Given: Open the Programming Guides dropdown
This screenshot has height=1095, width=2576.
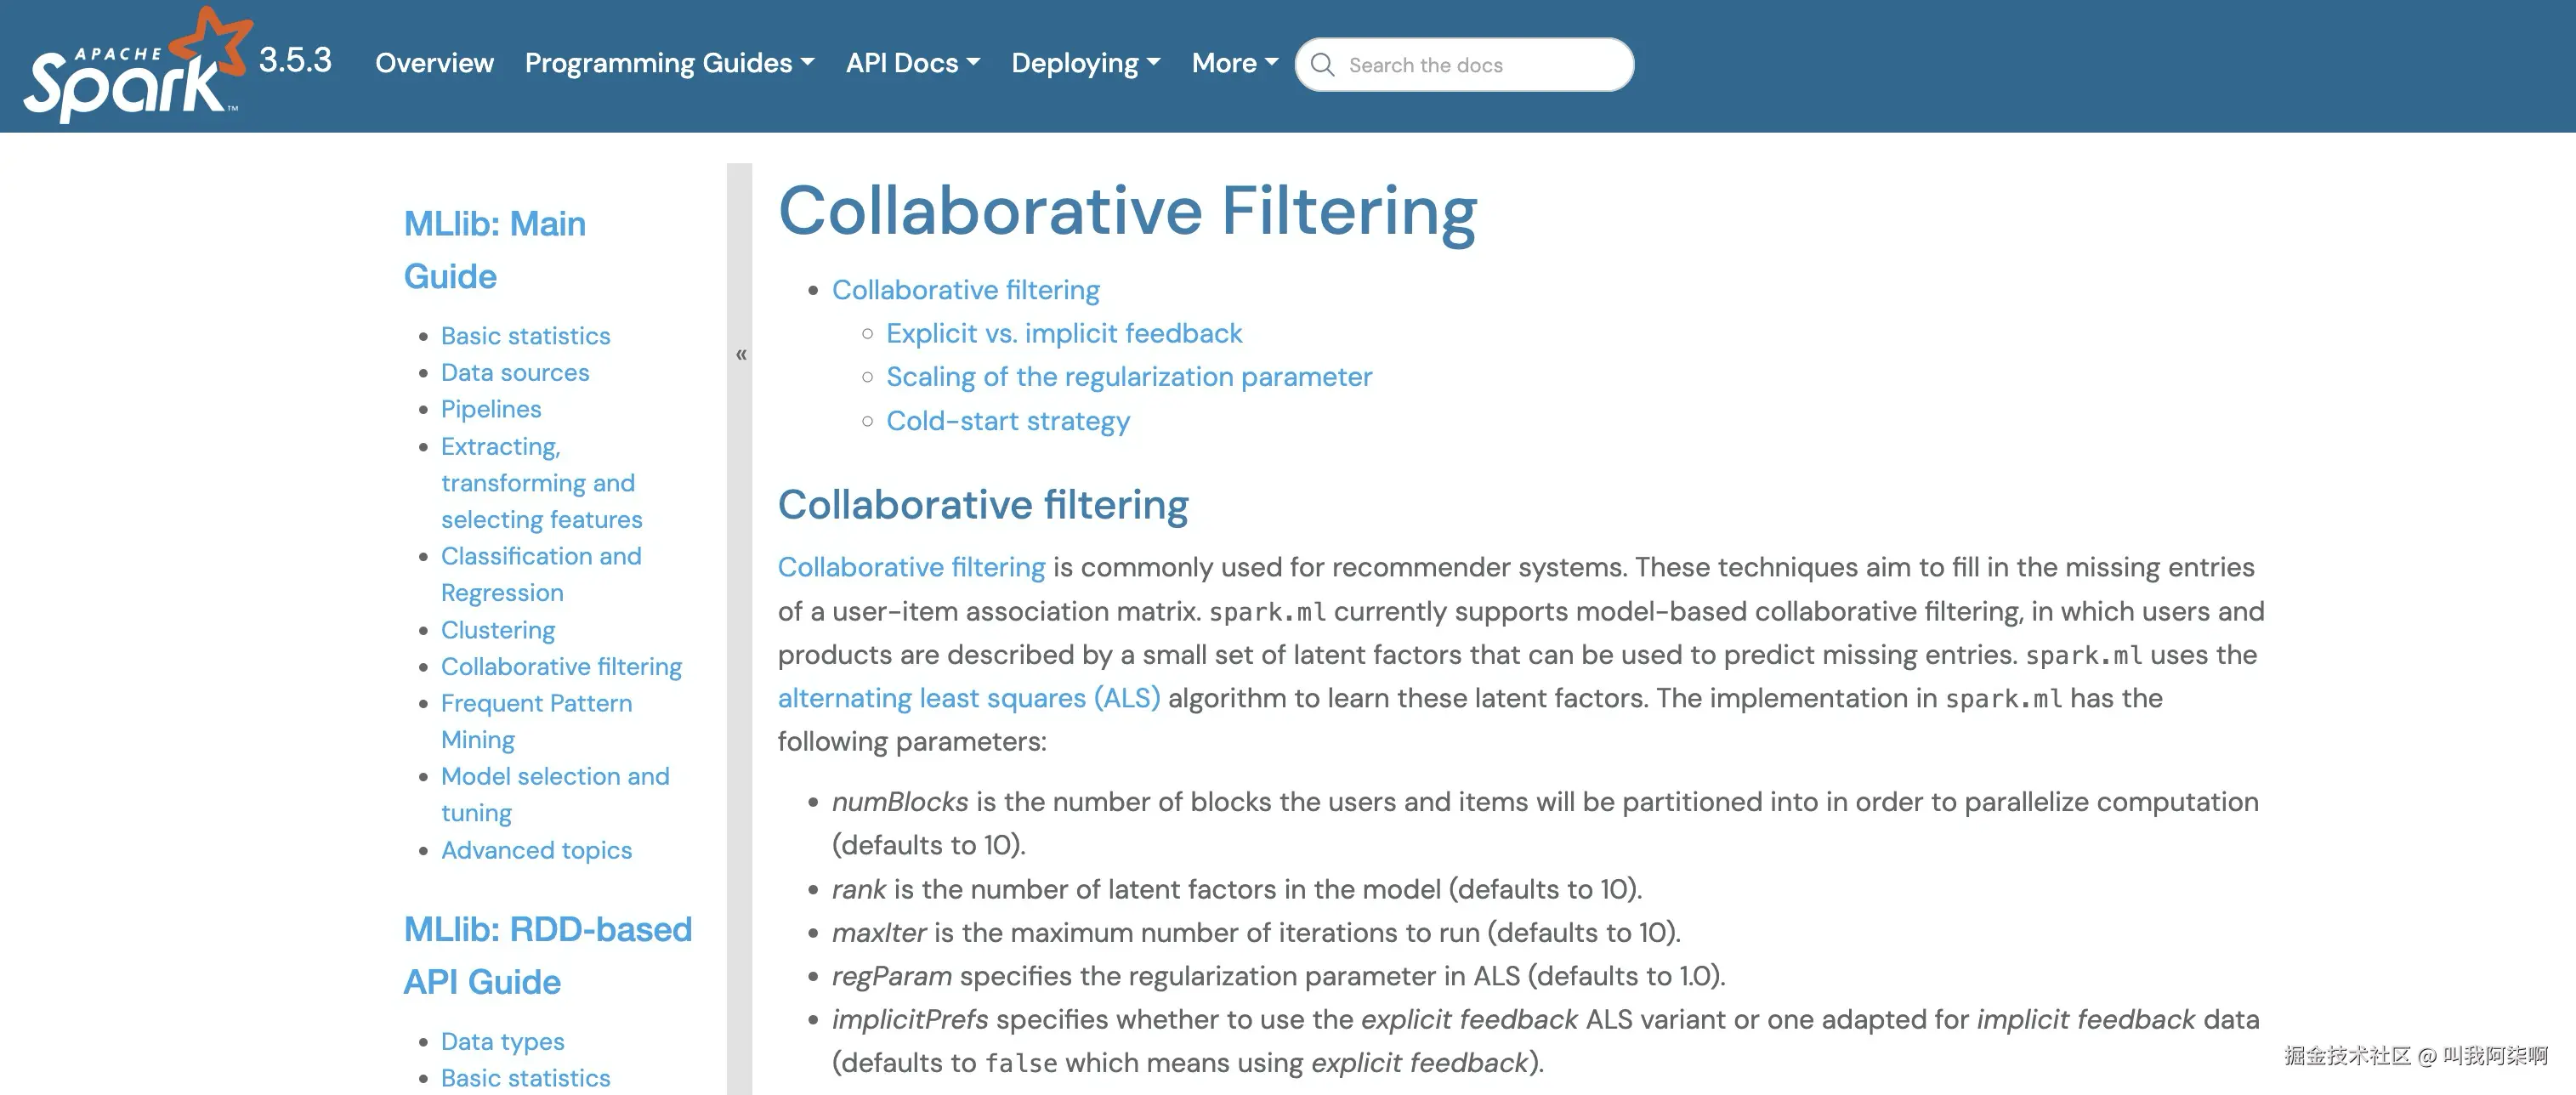Looking at the screenshot, I should 669,63.
